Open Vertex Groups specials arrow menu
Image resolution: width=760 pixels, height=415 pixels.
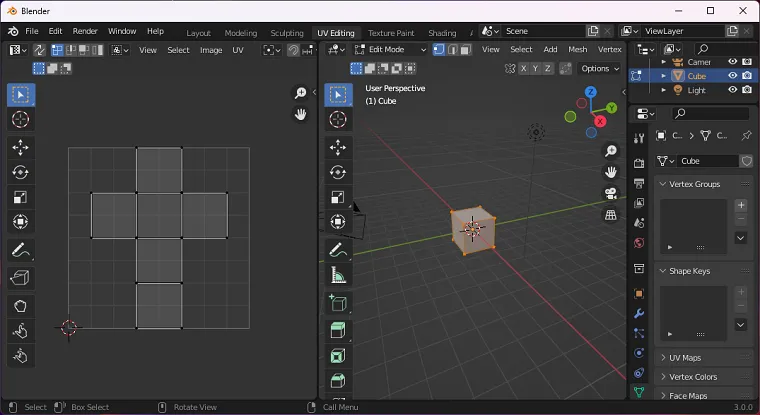click(741, 238)
